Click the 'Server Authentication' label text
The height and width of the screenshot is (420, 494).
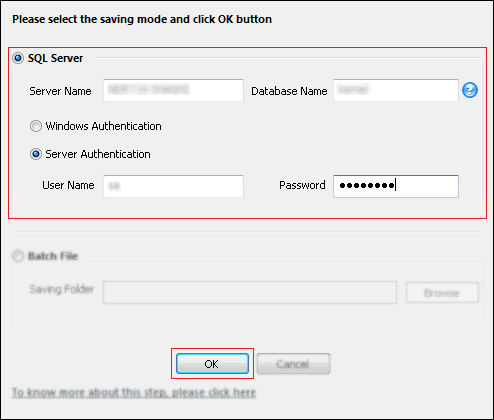point(98,154)
